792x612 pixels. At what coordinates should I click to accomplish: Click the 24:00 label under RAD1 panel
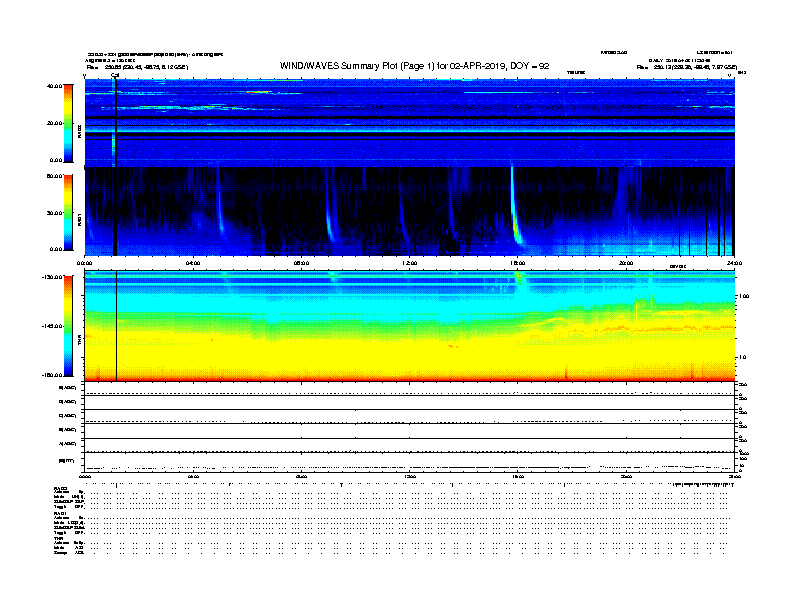click(734, 263)
